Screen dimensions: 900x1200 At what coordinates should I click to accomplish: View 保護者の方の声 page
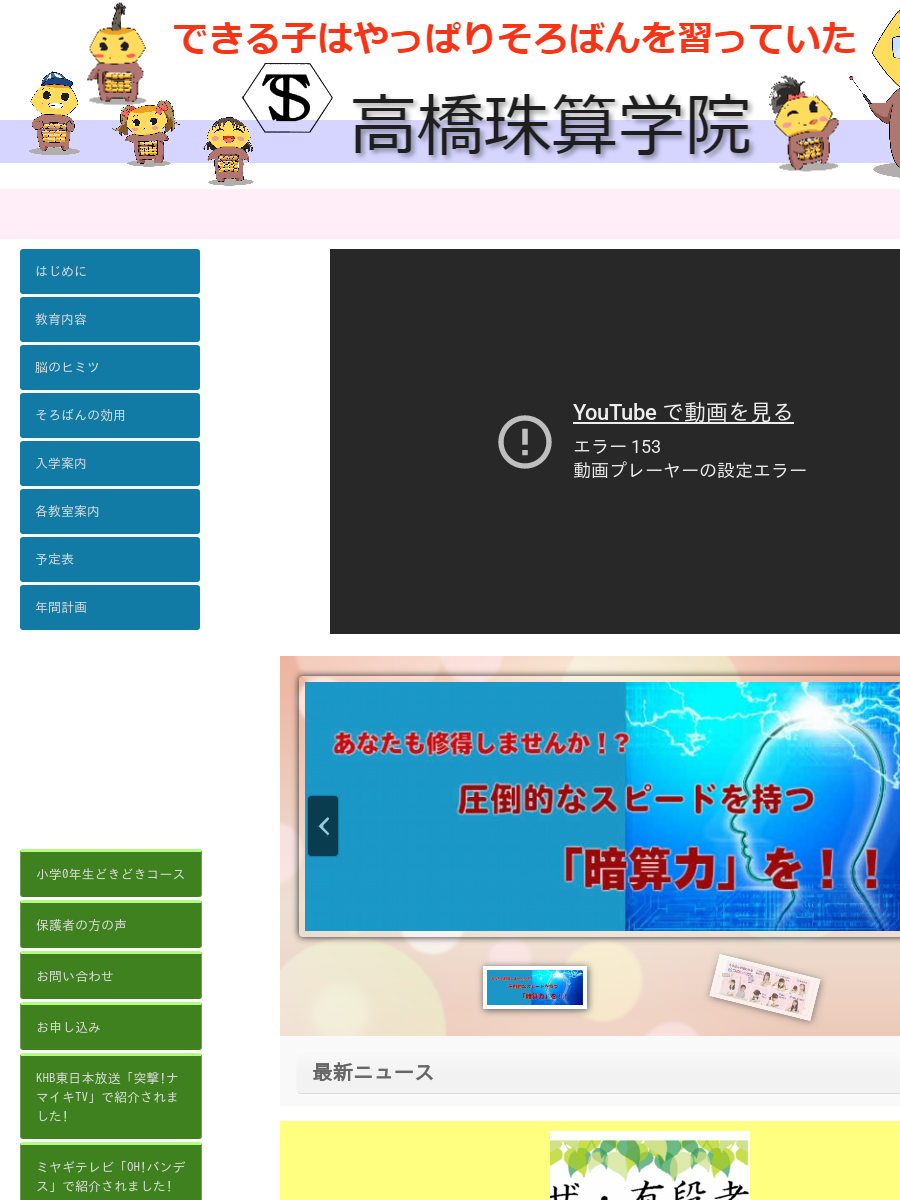tap(111, 925)
